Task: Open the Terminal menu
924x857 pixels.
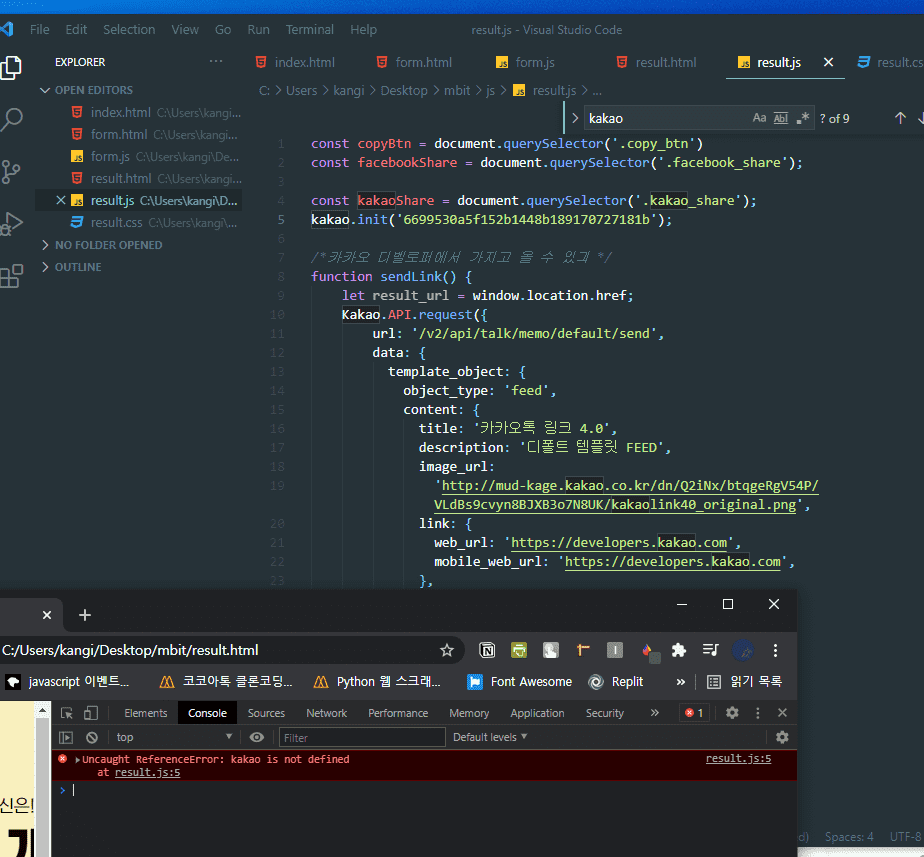Action: tap(309, 29)
